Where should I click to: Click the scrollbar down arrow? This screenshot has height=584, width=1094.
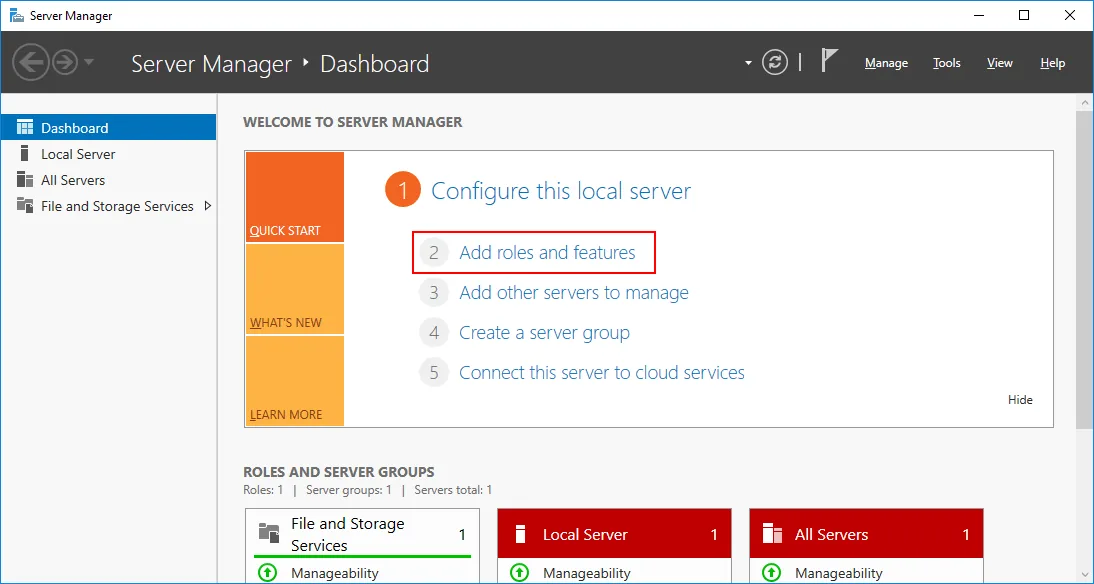tap(1086, 572)
